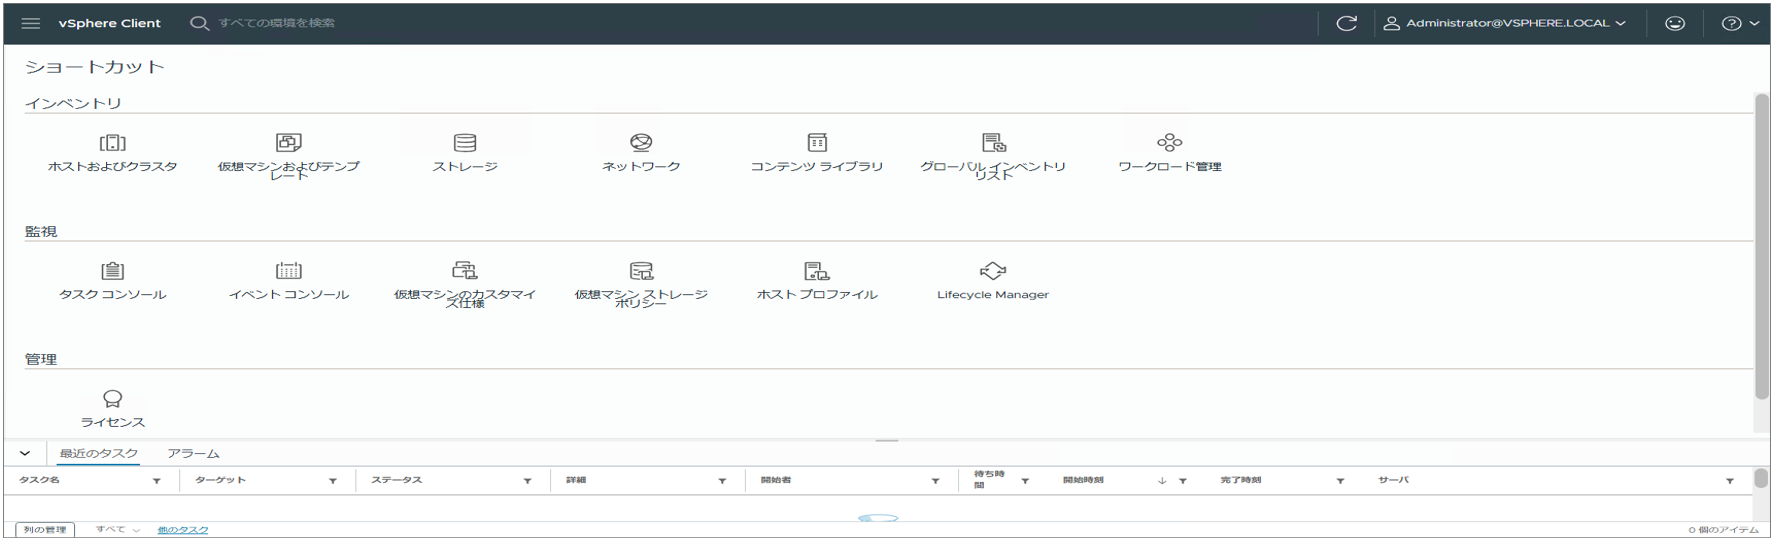Collapse the recent tasks panel chevron
This screenshot has height=539, width=1773.
(25, 453)
